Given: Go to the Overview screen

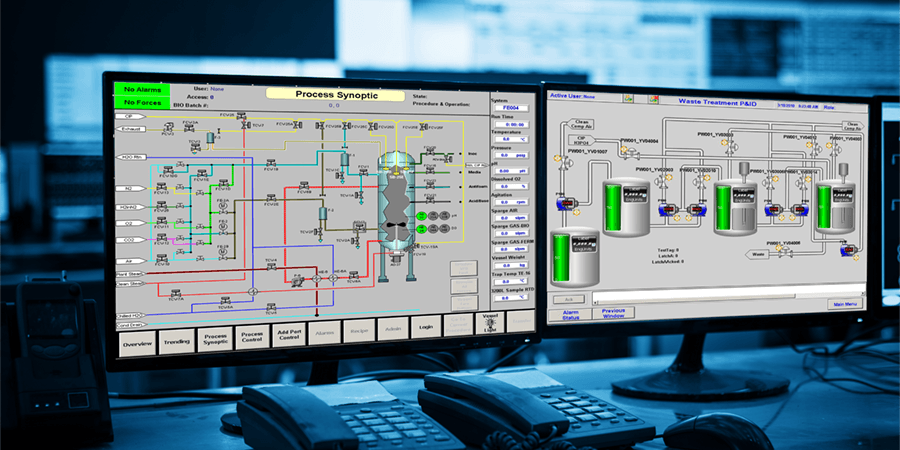Looking at the screenshot, I should click(137, 343).
